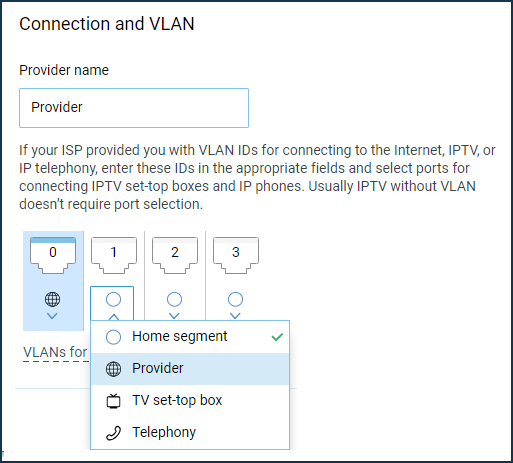This screenshot has height=463, width=513.
Task: Click the port 2 Ethernet jack icon
Action: pos(175,255)
